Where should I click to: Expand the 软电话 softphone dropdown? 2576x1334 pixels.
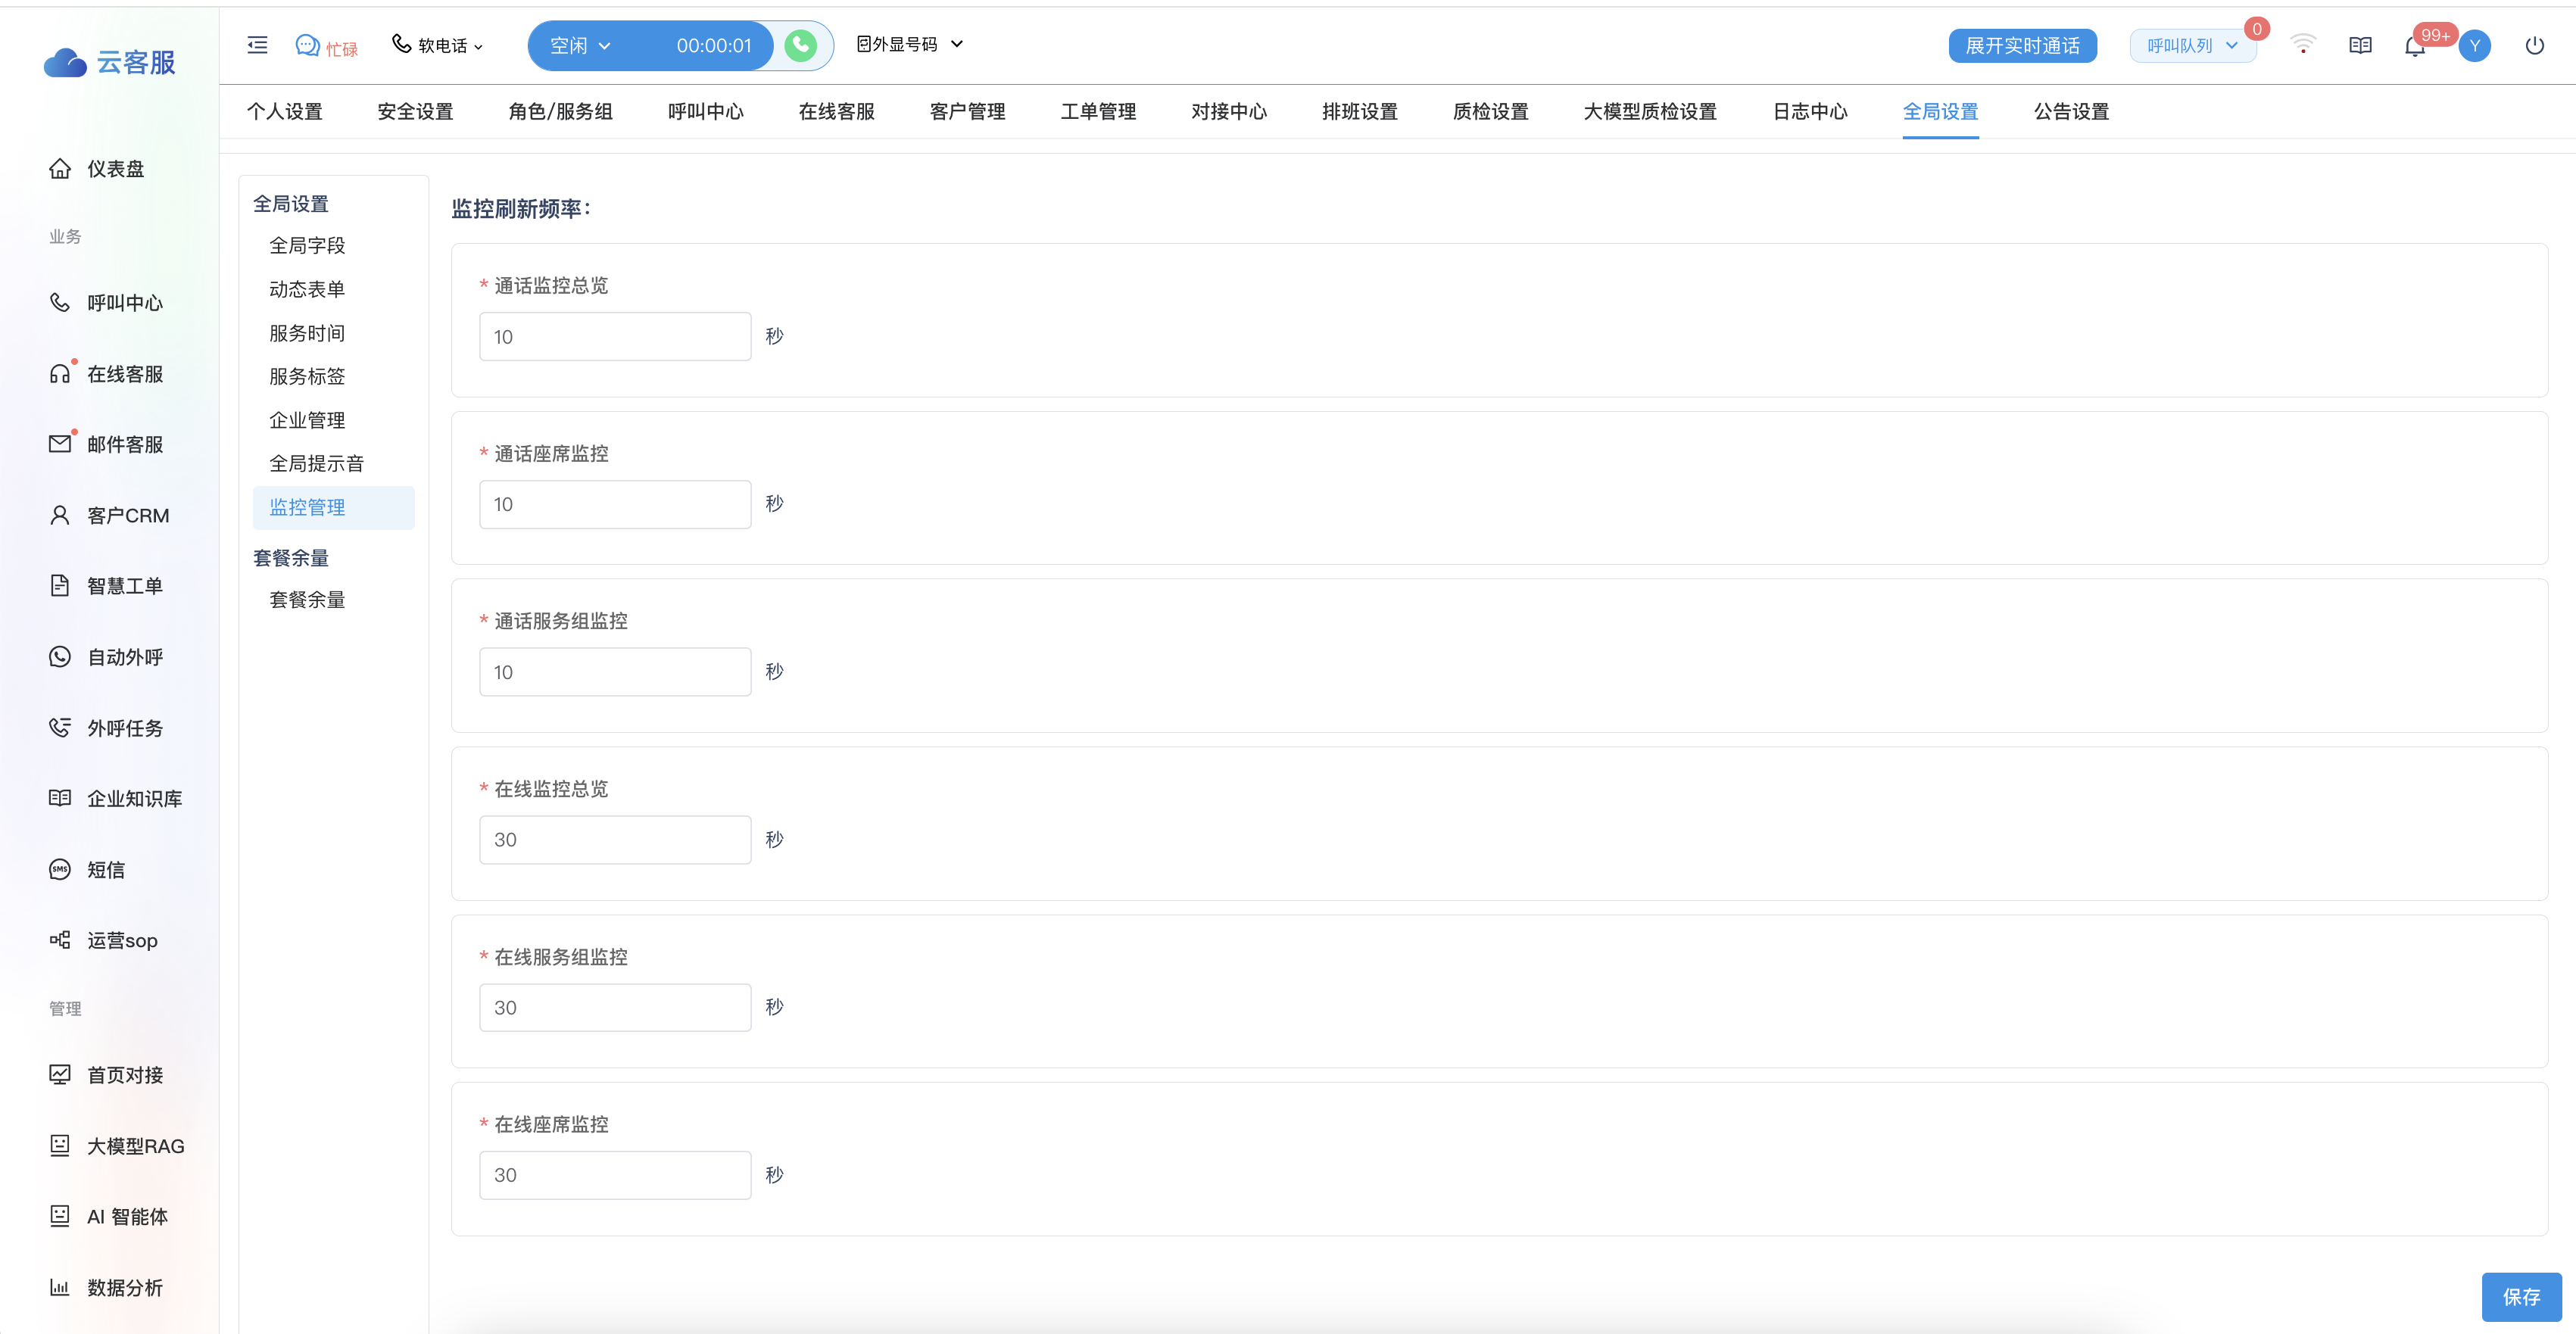pyautogui.click(x=437, y=45)
